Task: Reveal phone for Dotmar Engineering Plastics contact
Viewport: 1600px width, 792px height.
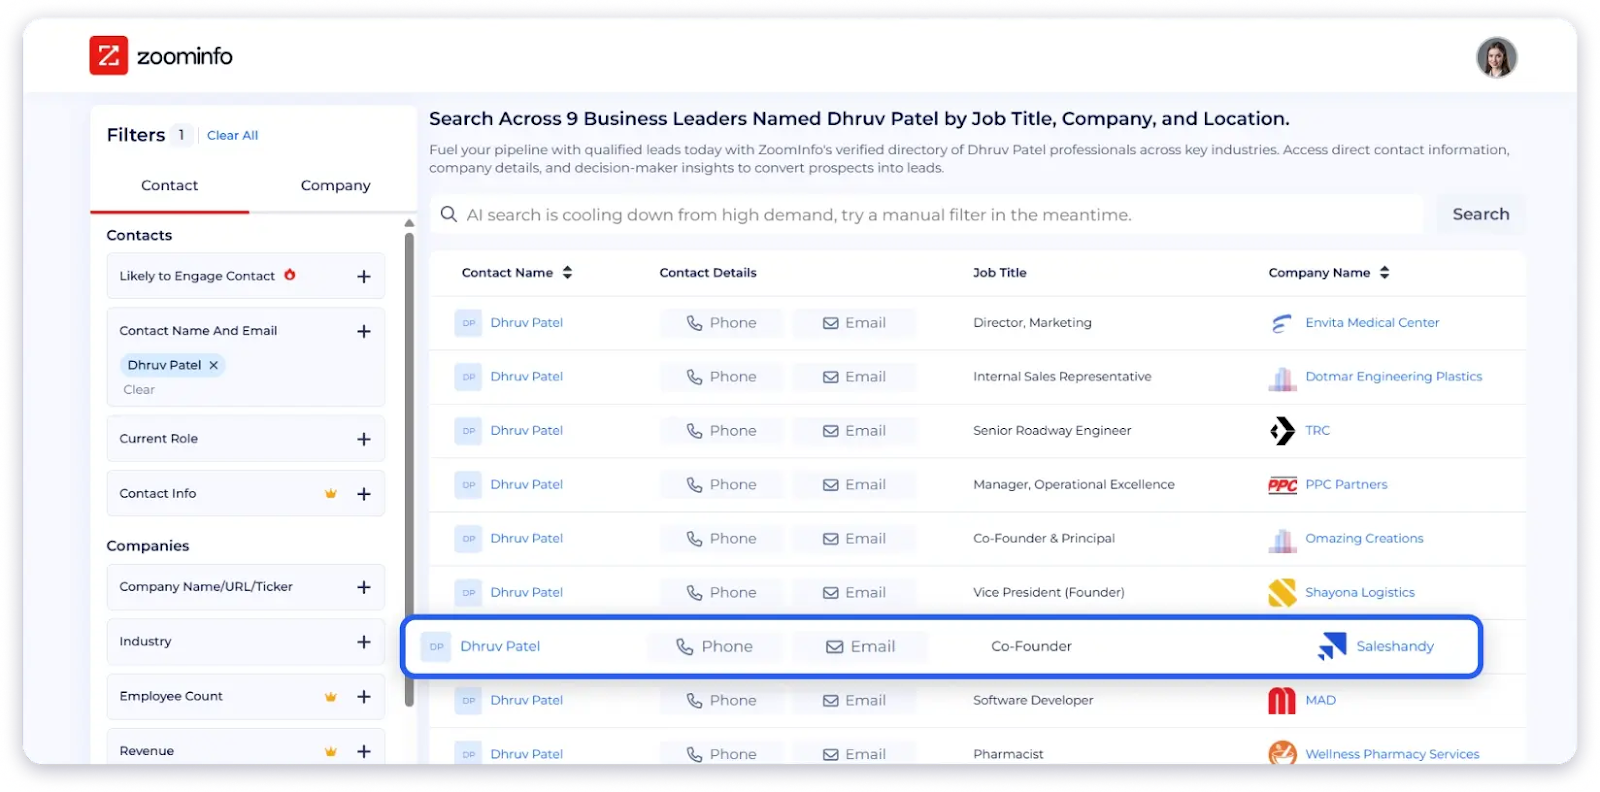Action: pyautogui.click(x=721, y=377)
